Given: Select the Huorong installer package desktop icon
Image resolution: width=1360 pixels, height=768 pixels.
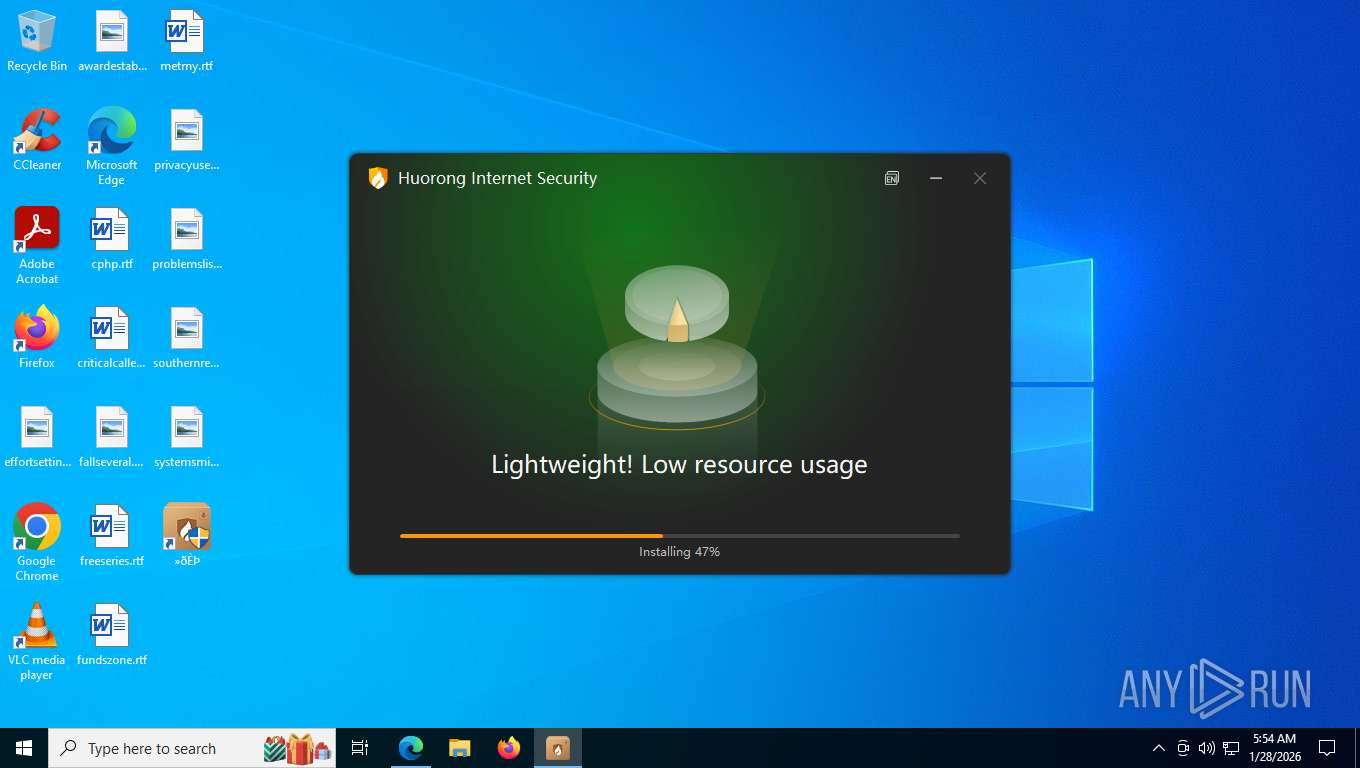Looking at the screenshot, I should pos(187,536).
